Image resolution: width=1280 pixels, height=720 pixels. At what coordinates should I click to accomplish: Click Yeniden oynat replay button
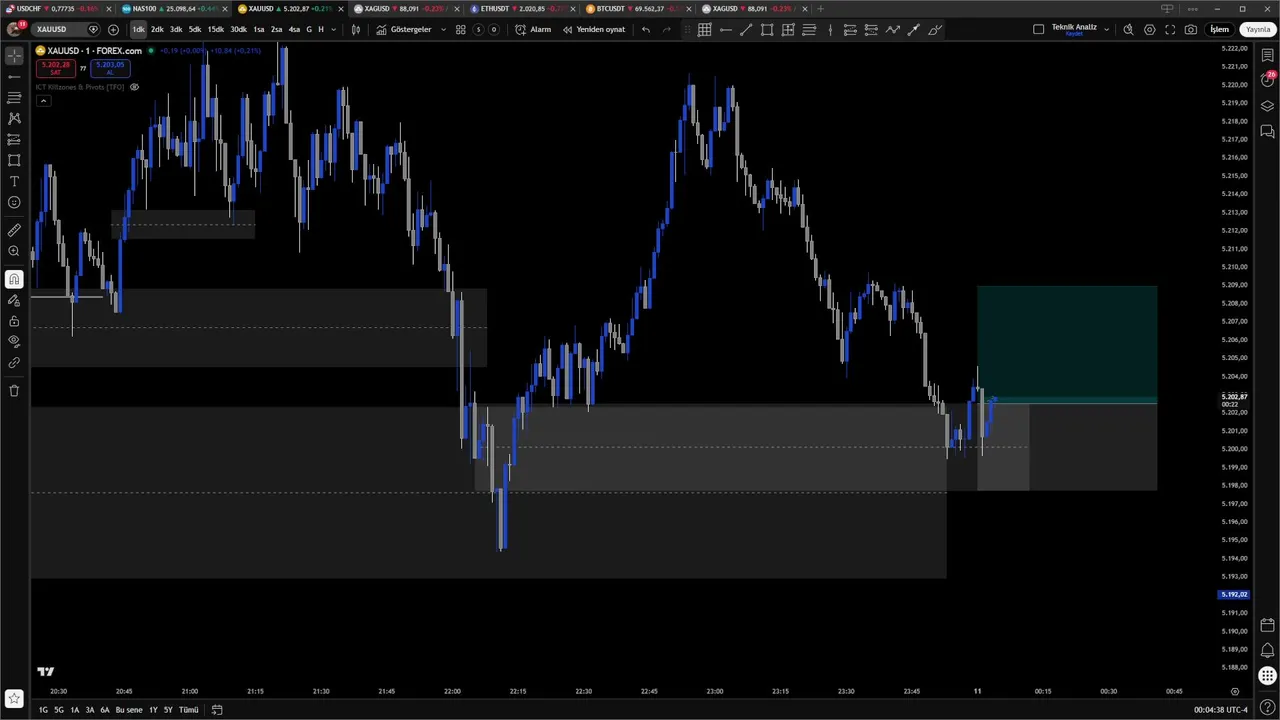tap(594, 29)
